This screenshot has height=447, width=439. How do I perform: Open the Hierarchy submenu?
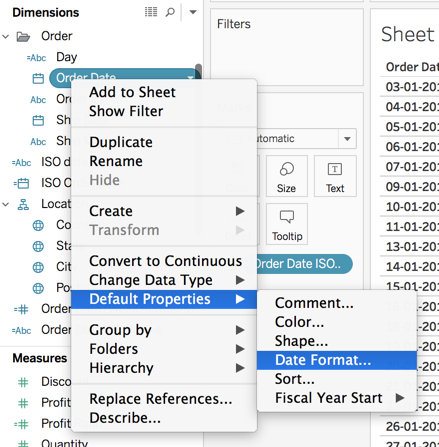164,368
